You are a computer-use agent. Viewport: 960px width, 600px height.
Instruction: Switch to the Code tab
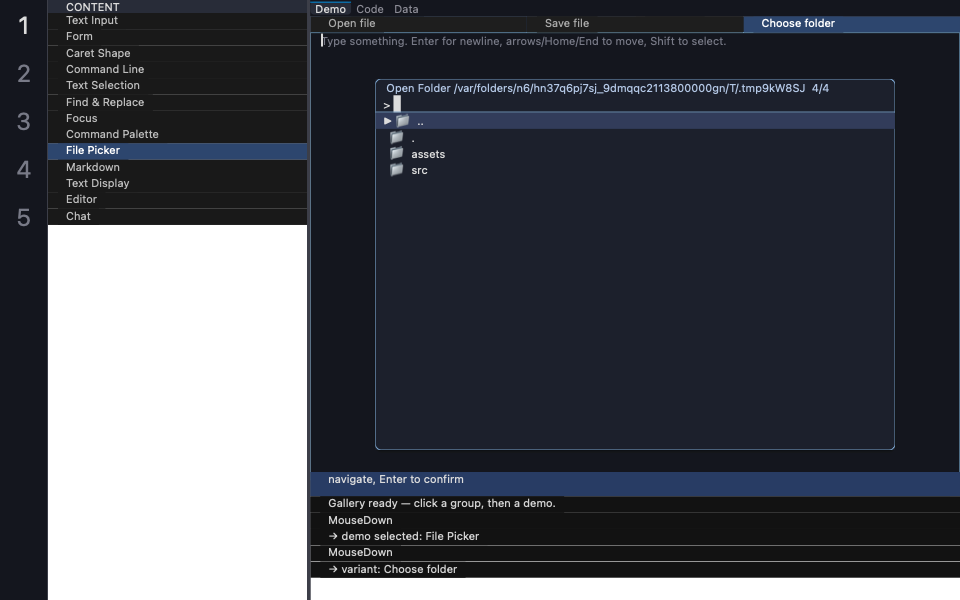pos(370,9)
